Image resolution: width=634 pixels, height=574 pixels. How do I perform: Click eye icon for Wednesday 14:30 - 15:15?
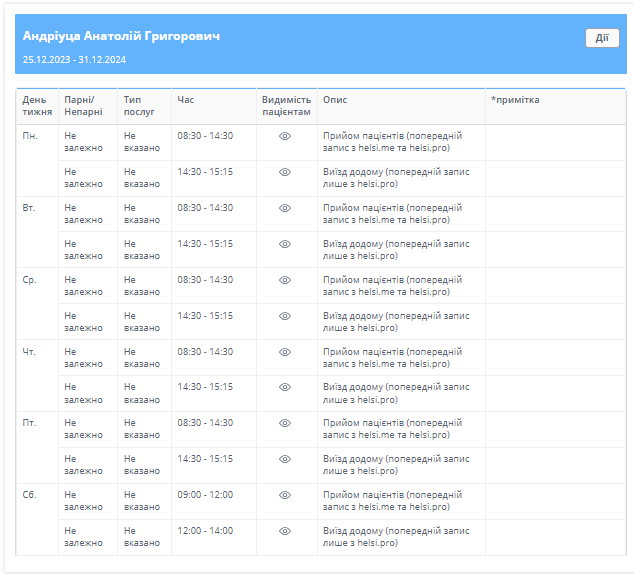(285, 316)
